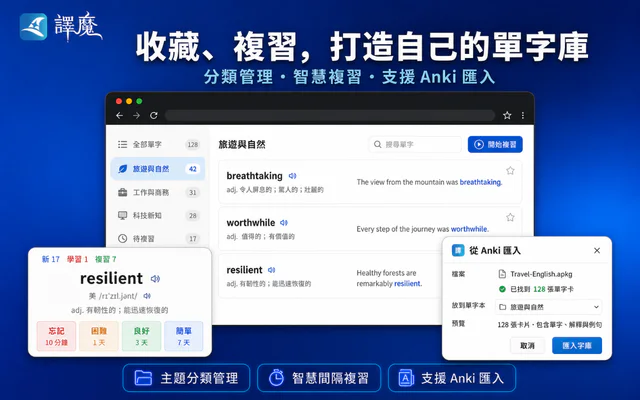Click the 新 17 counter on flashcard
The height and width of the screenshot is (400, 640).
coord(51,259)
